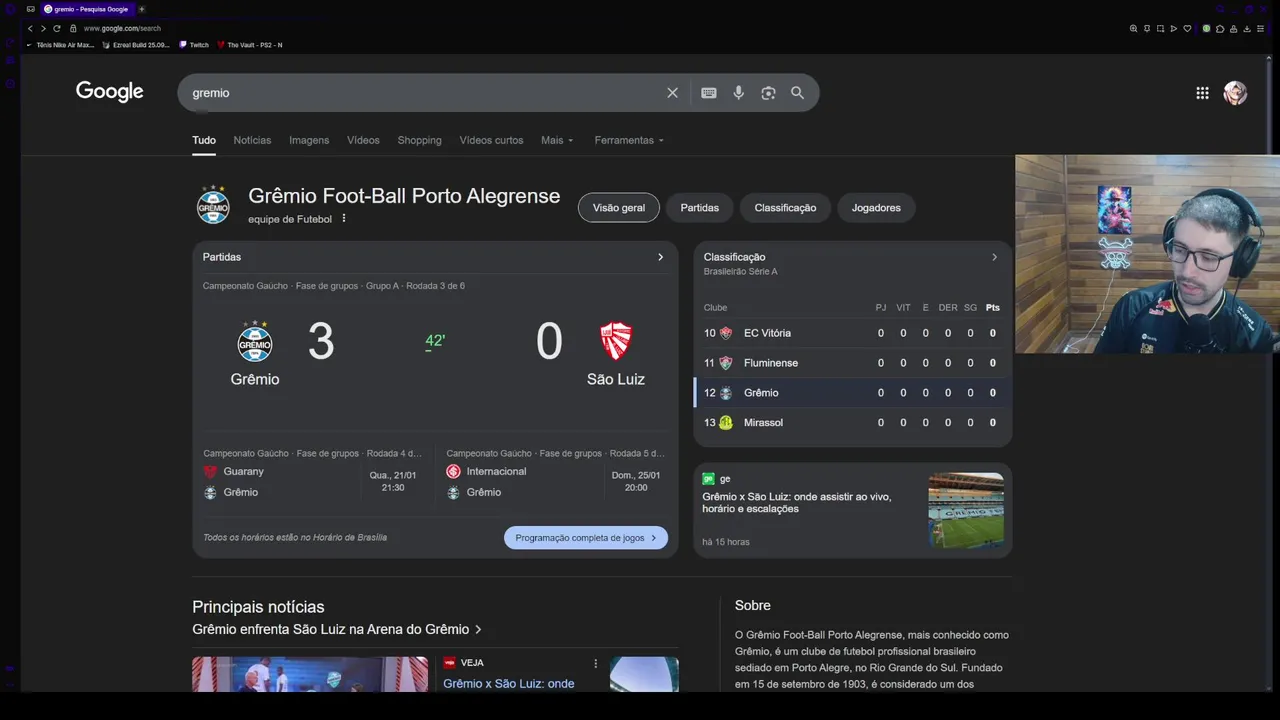Click the São Luiz team crest
The height and width of the screenshot is (720, 1280).
click(616, 341)
